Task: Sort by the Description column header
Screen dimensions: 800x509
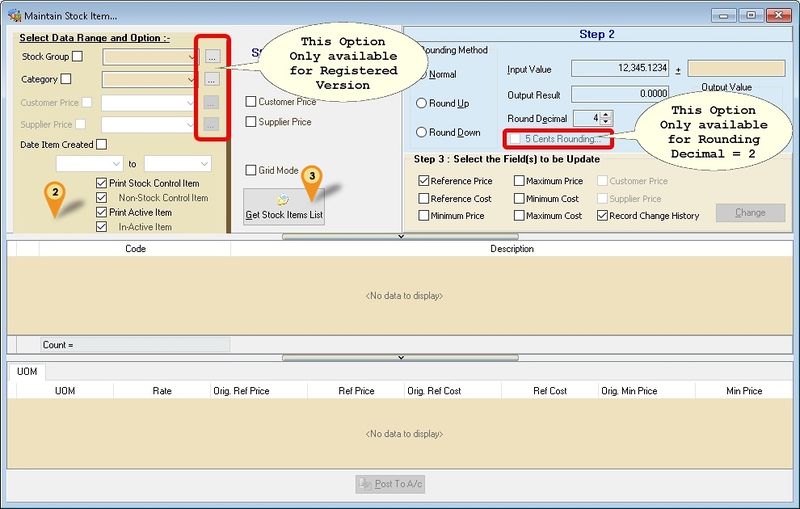Action: click(512, 249)
